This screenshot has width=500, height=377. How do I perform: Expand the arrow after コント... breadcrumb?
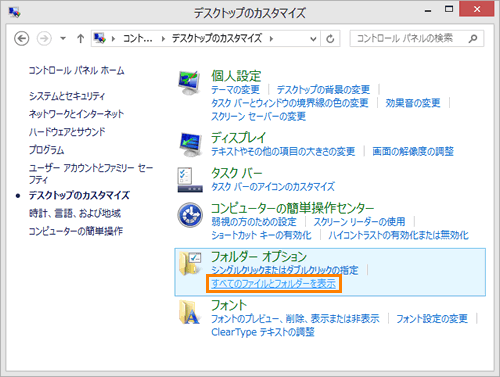click(x=163, y=39)
